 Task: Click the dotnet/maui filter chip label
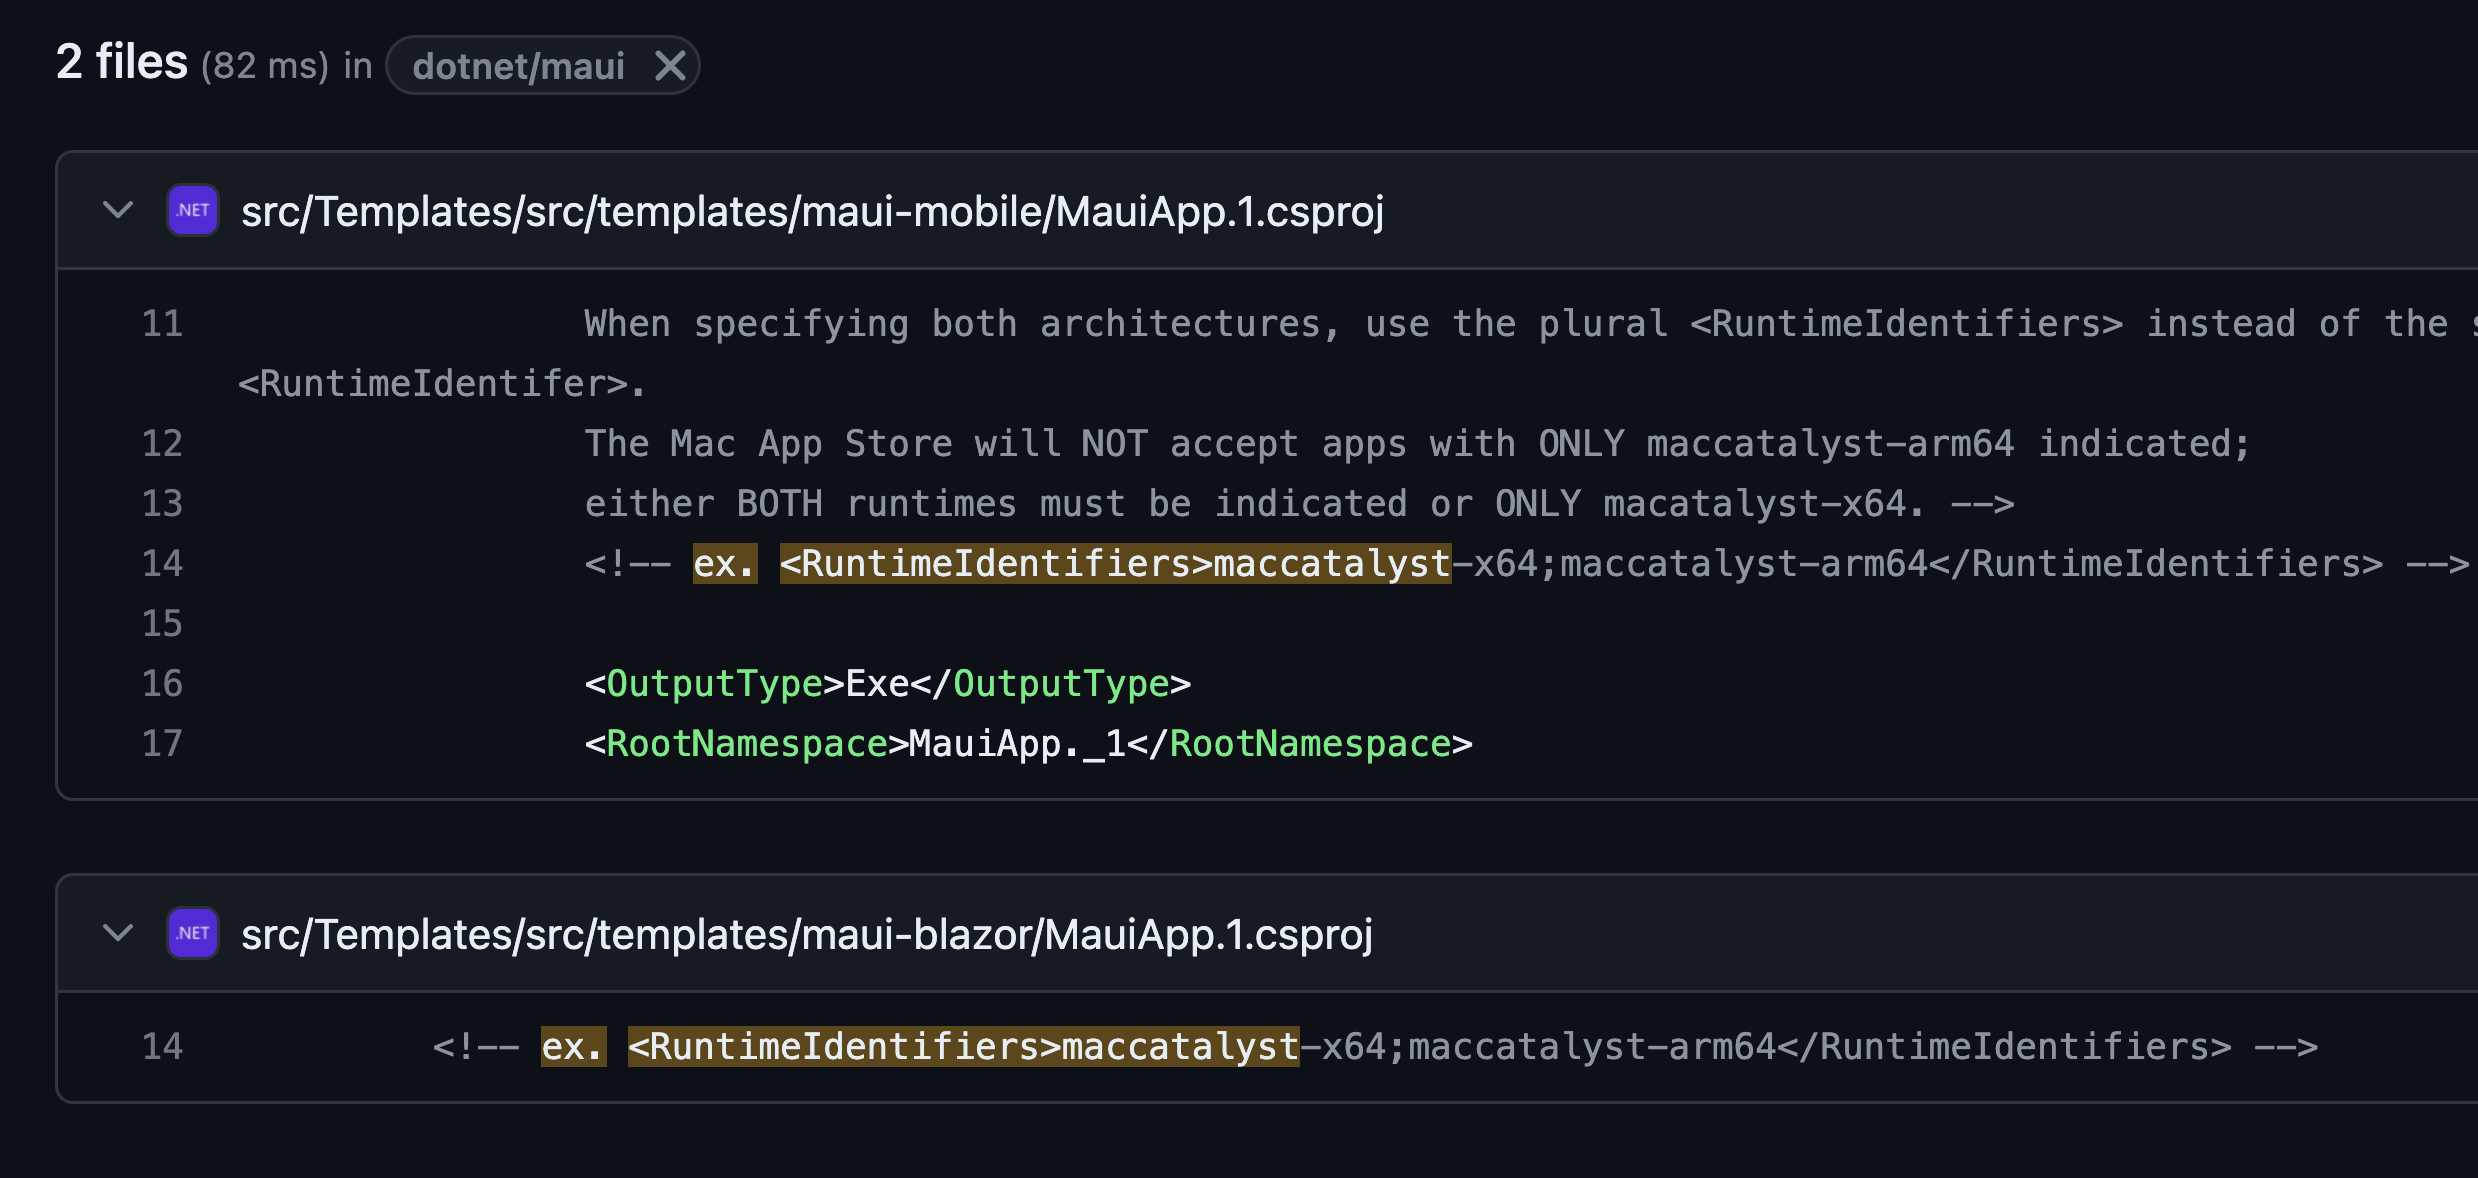coord(520,65)
